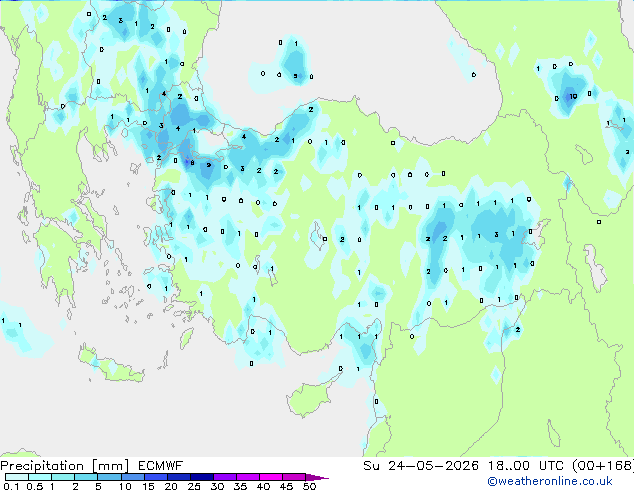Click the 'Su 24-05-2026' date text
The height and width of the screenshot is (490, 634).
click(x=421, y=466)
